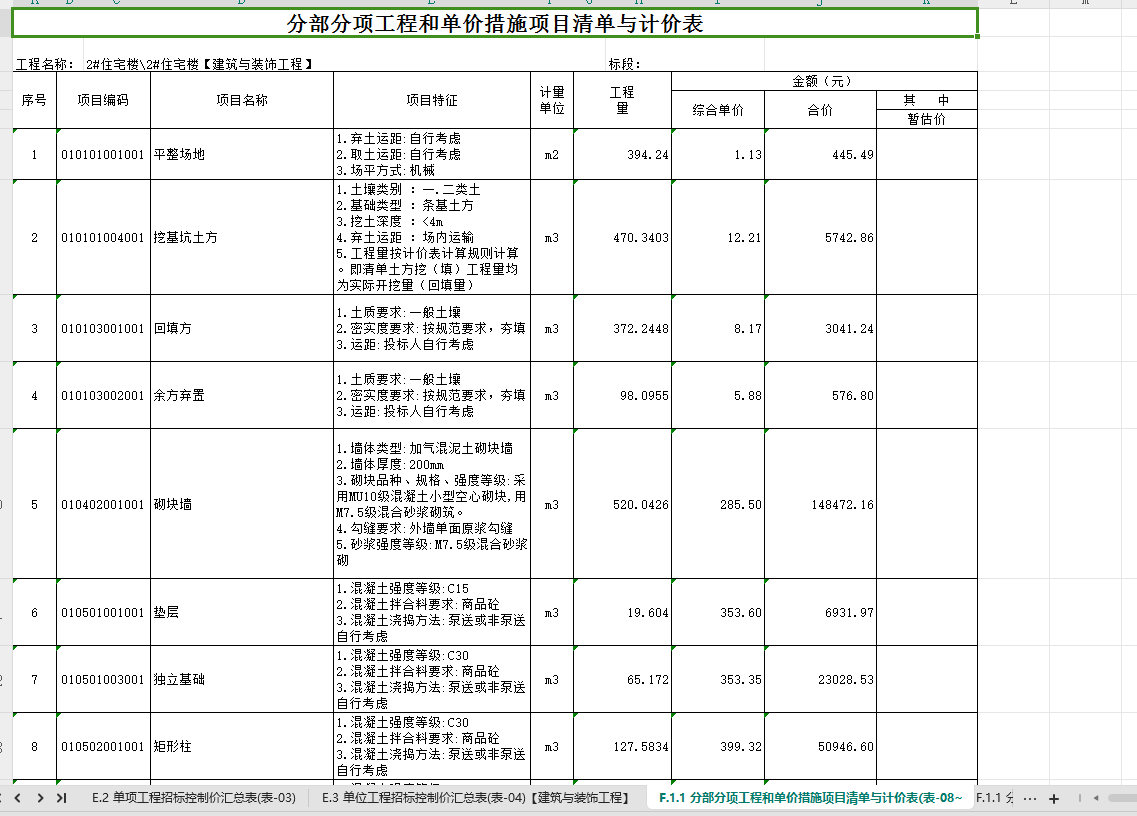Click the 余方弃置 item name cell
Image resolution: width=1137 pixels, height=816 pixels.
(x=241, y=395)
